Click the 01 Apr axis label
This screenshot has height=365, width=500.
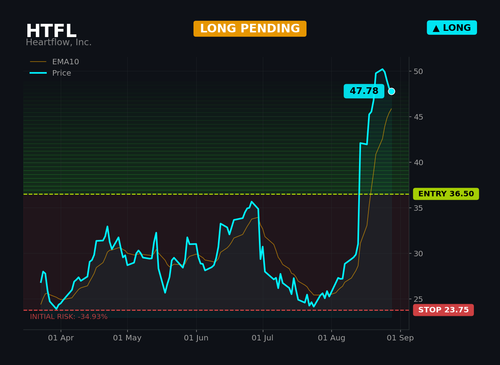tap(61, 338)
